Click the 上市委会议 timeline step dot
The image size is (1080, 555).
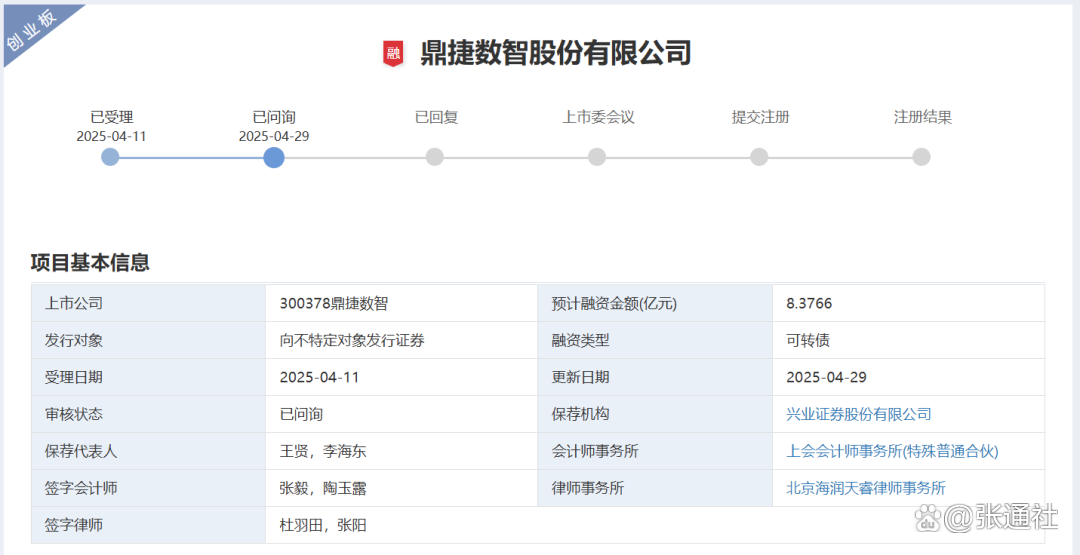[597, 157]
